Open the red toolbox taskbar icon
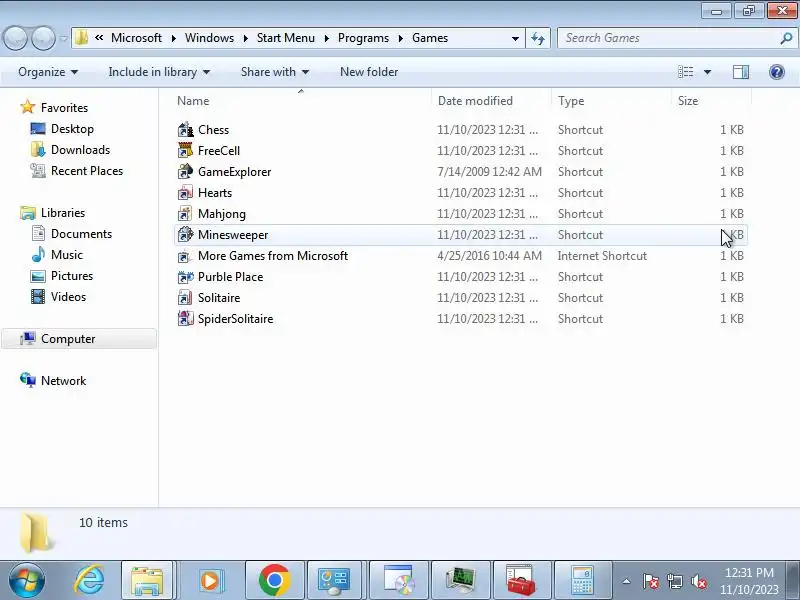This screenshot has width=800, height=600. 520,581
